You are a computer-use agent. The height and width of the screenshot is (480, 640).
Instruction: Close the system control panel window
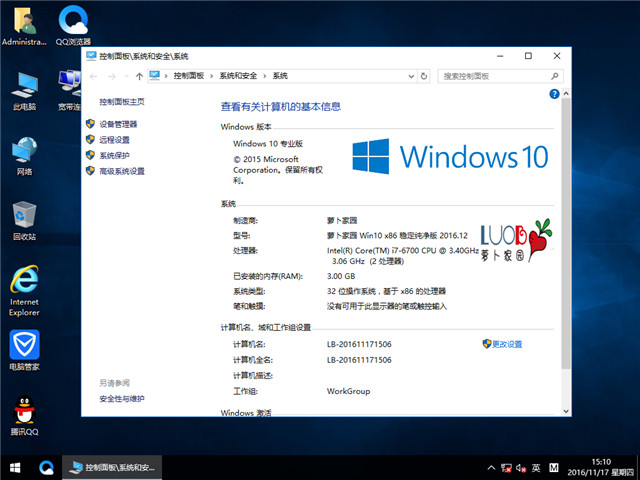point(557,56)
